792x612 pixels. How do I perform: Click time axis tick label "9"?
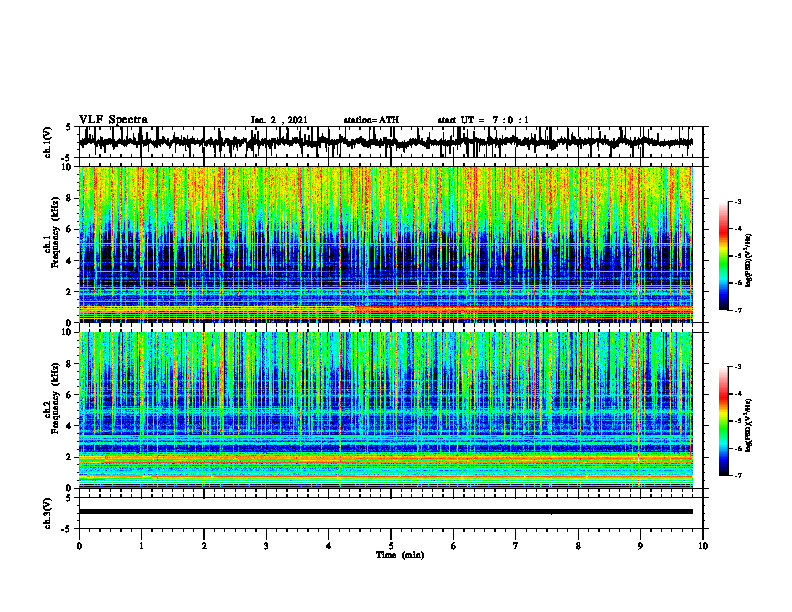click(x=640, y=546)
